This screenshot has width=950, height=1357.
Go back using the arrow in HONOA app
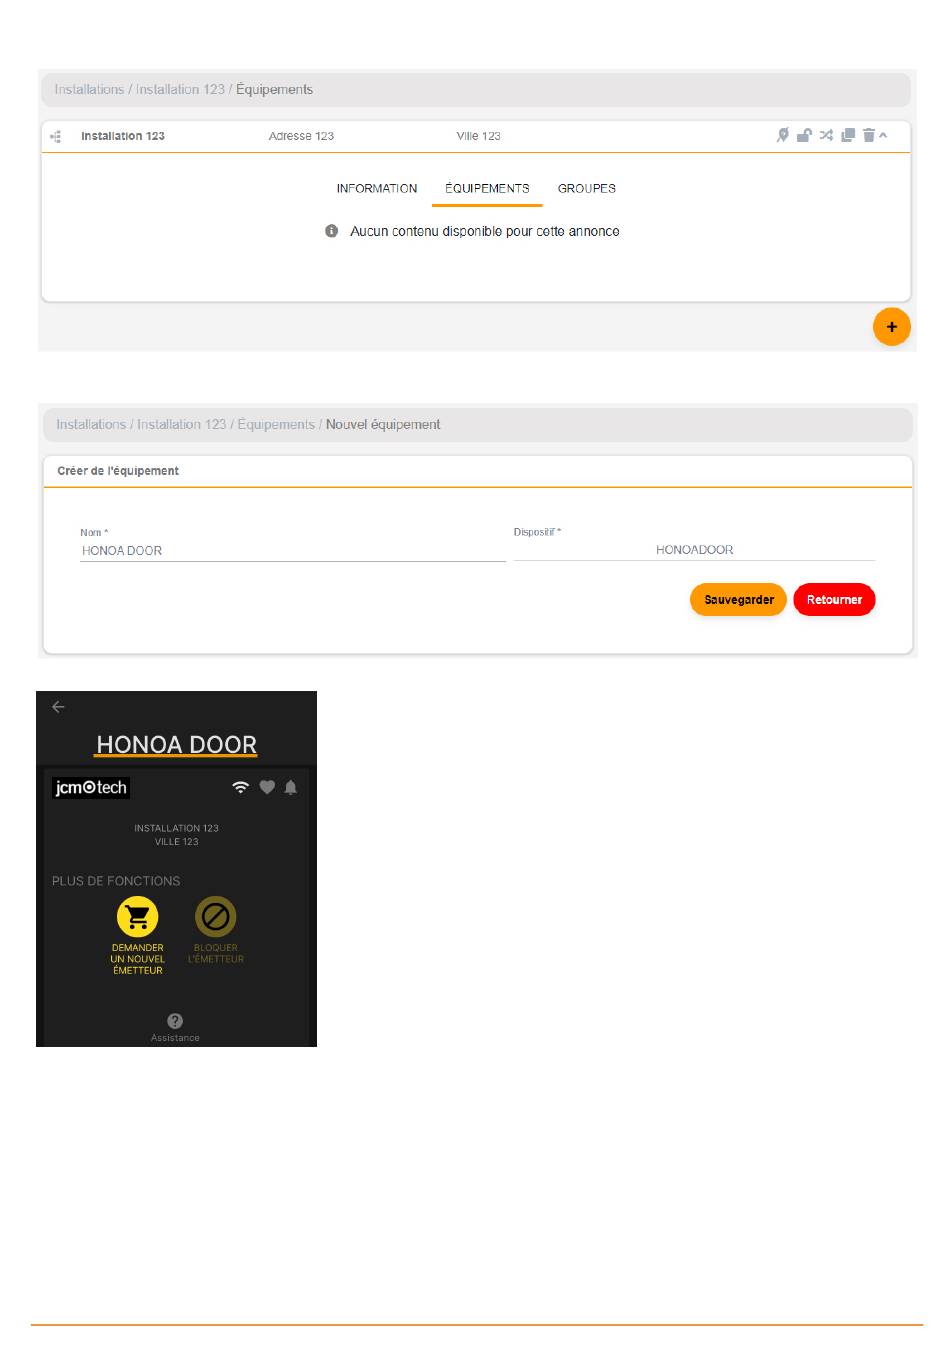pyautogui.click(x=58, y=707)
